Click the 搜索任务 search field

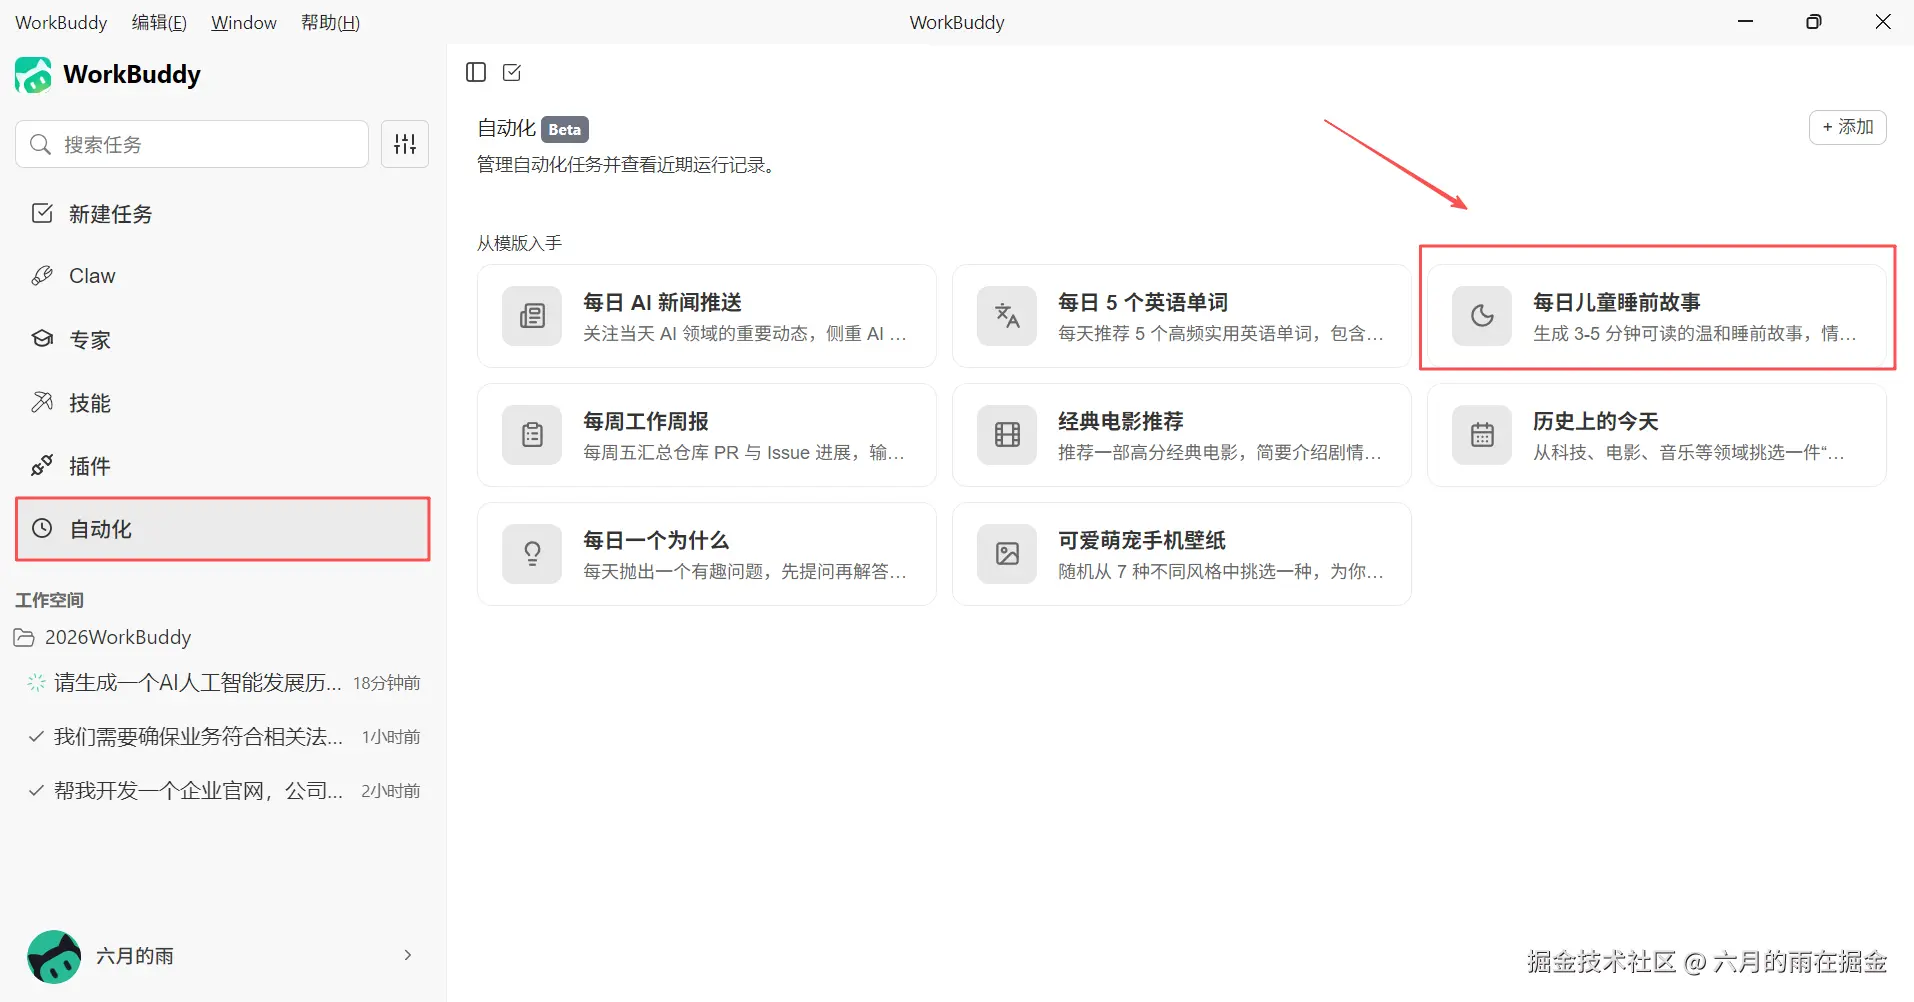pyautogui.click(x=192, y=144)
